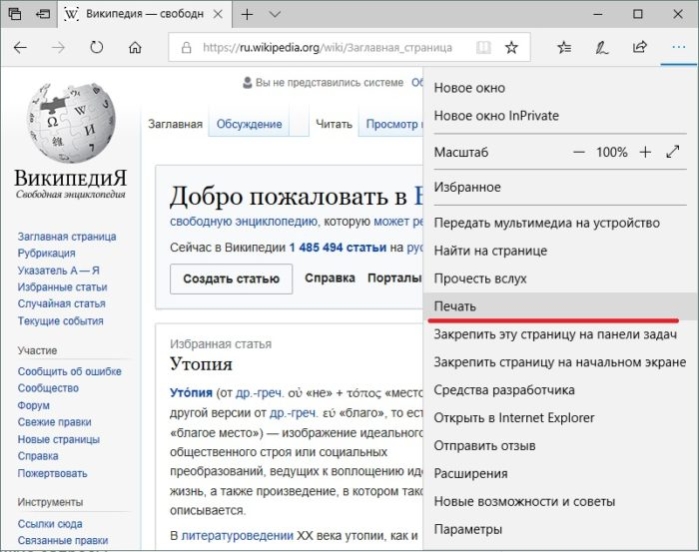
Task: Go back with the back arrow
Action: (20, 47)
